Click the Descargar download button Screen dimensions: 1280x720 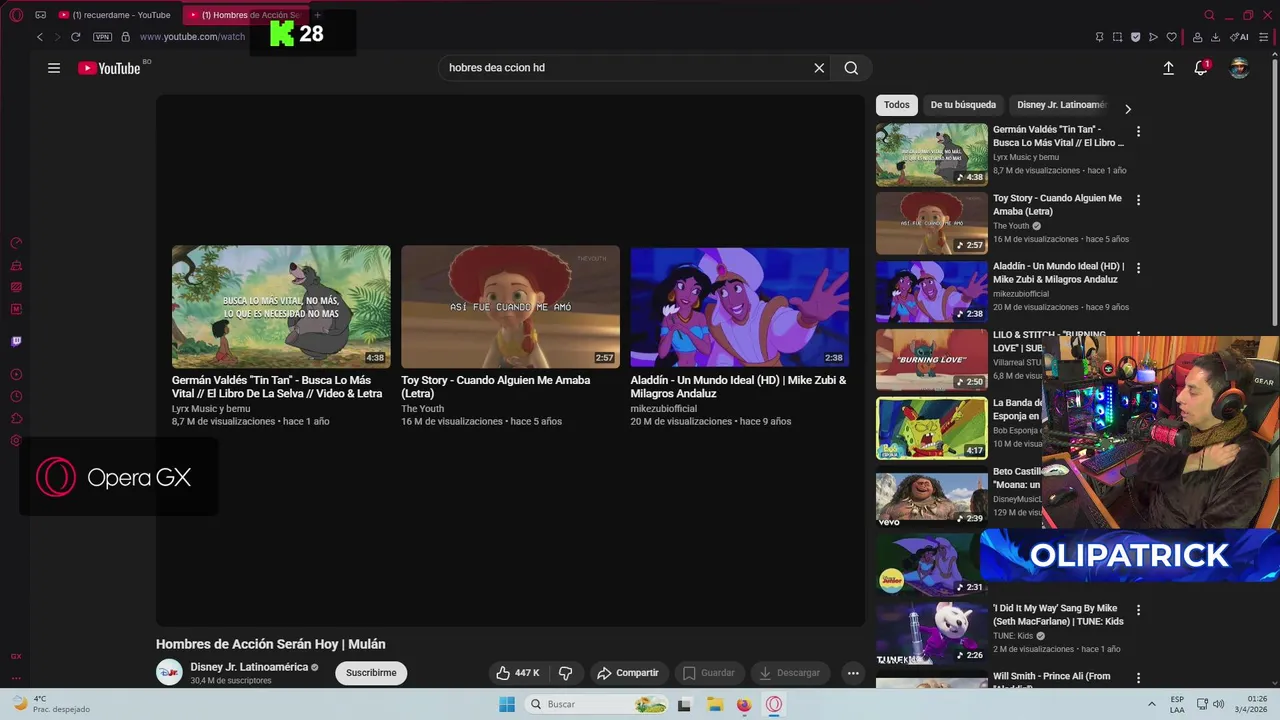[790, 673]
